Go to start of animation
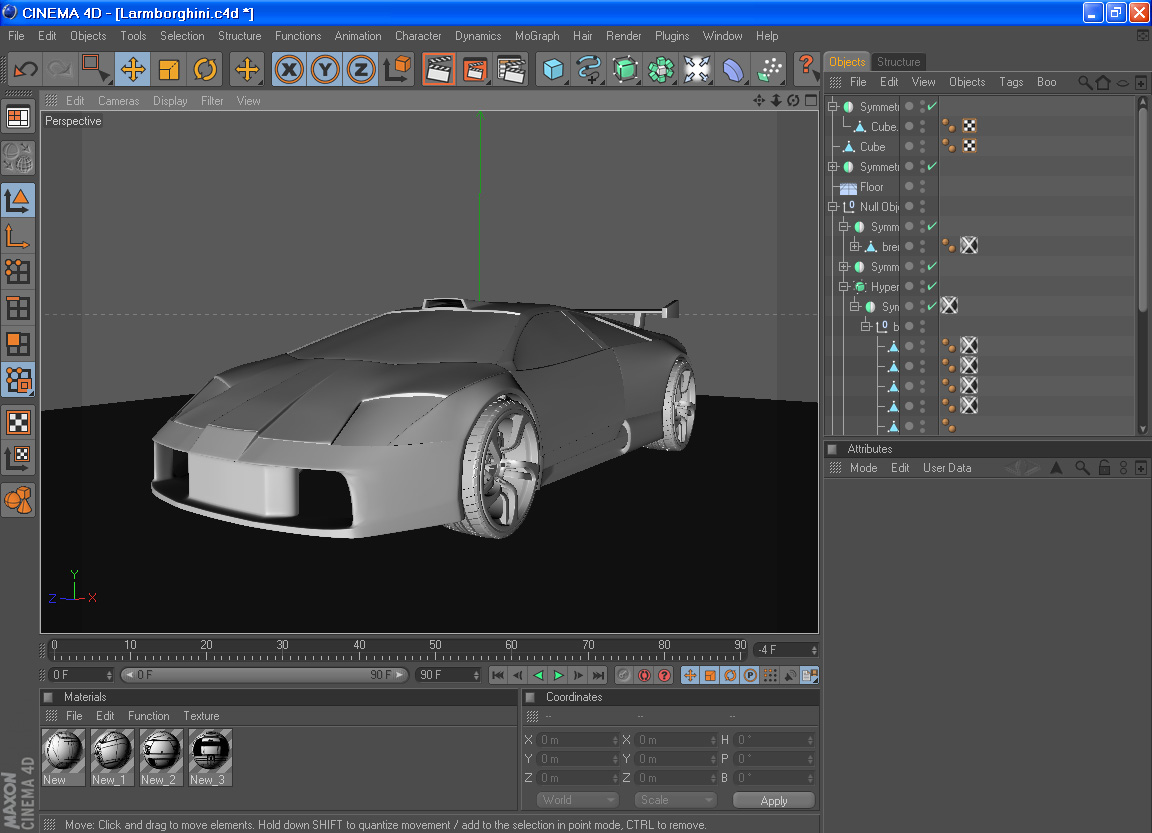Screen dimensions: 1152x833 point(497,675)
